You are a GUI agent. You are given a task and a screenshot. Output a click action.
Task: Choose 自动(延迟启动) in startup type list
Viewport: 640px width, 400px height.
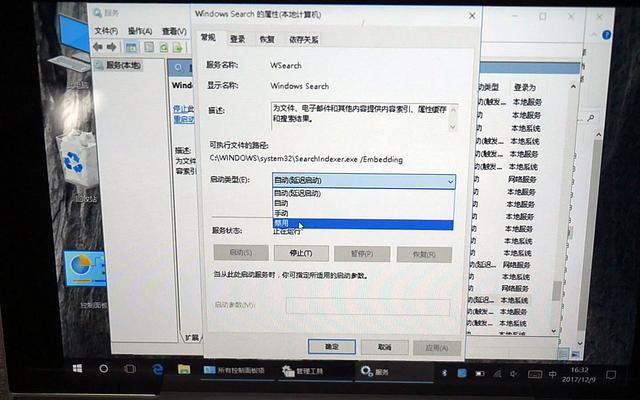pos(363,193)
